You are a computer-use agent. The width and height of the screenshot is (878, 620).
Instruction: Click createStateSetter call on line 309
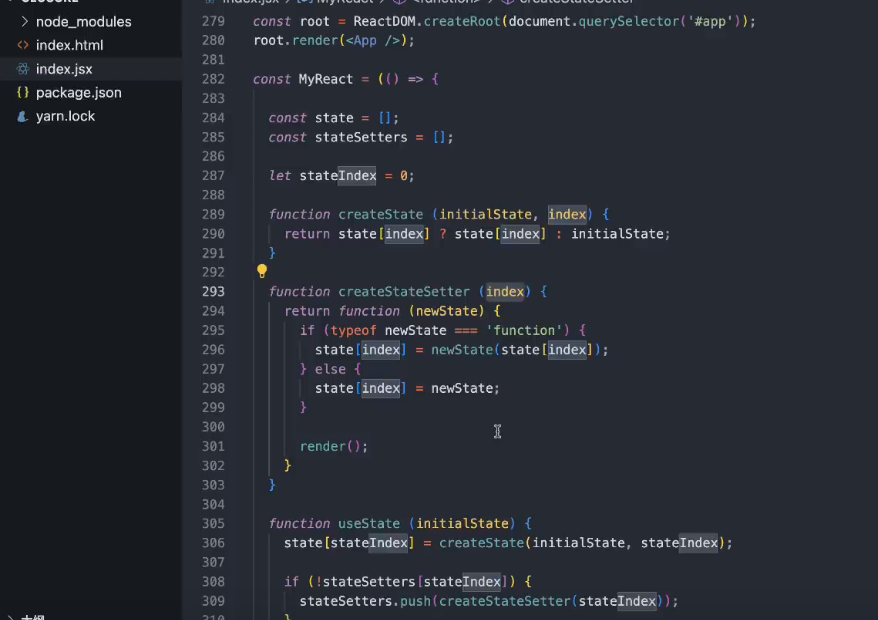click(505, 601)
